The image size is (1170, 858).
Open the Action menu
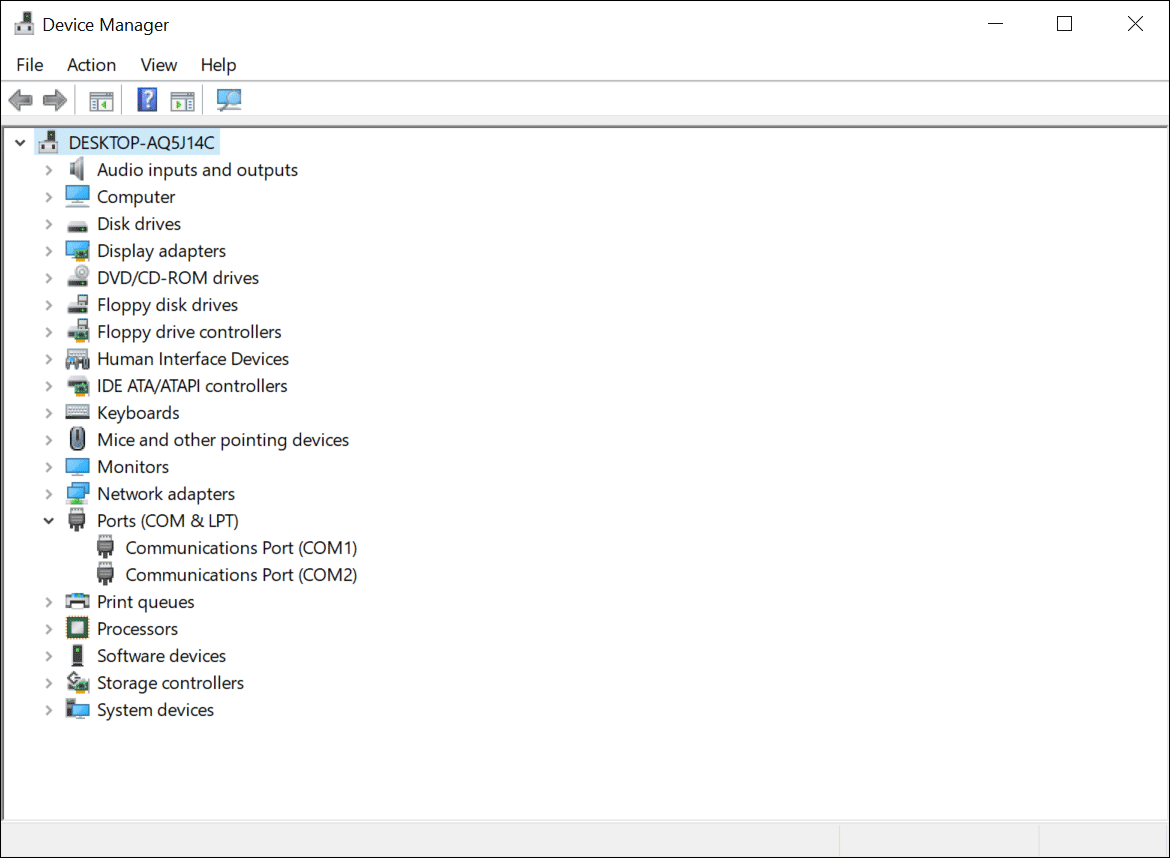tap(91, 65)
